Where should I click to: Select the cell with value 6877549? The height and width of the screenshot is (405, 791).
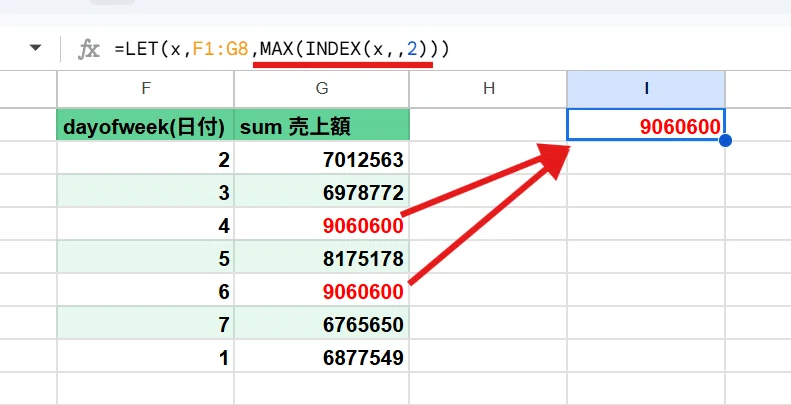[322, 356]
